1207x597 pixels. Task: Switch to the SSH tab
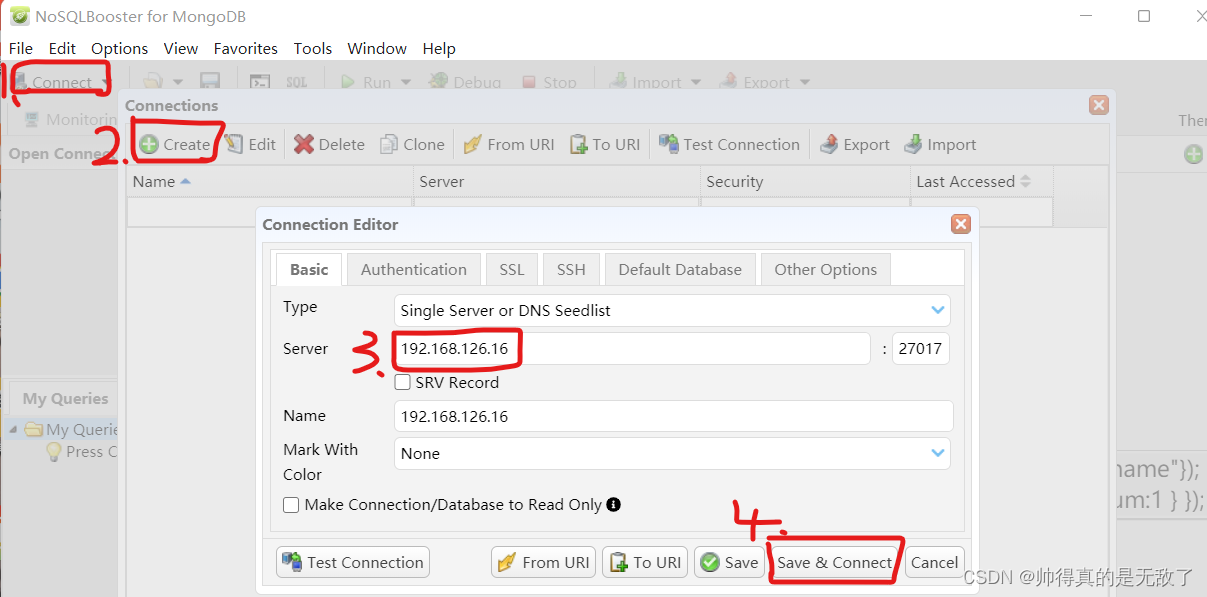point(571,269)
